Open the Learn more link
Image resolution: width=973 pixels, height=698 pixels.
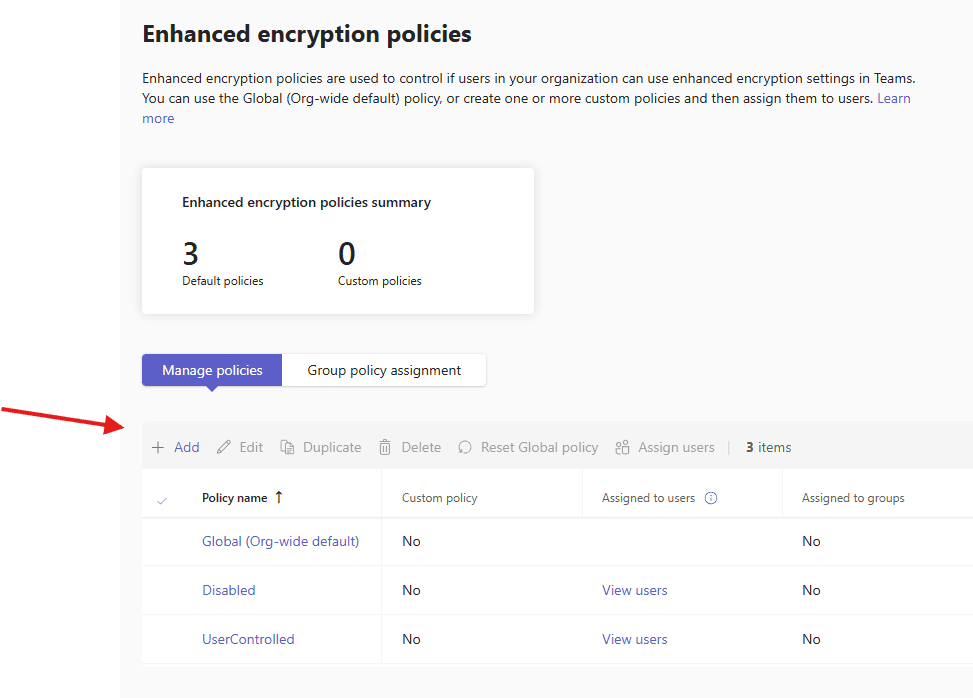(893, 99)
